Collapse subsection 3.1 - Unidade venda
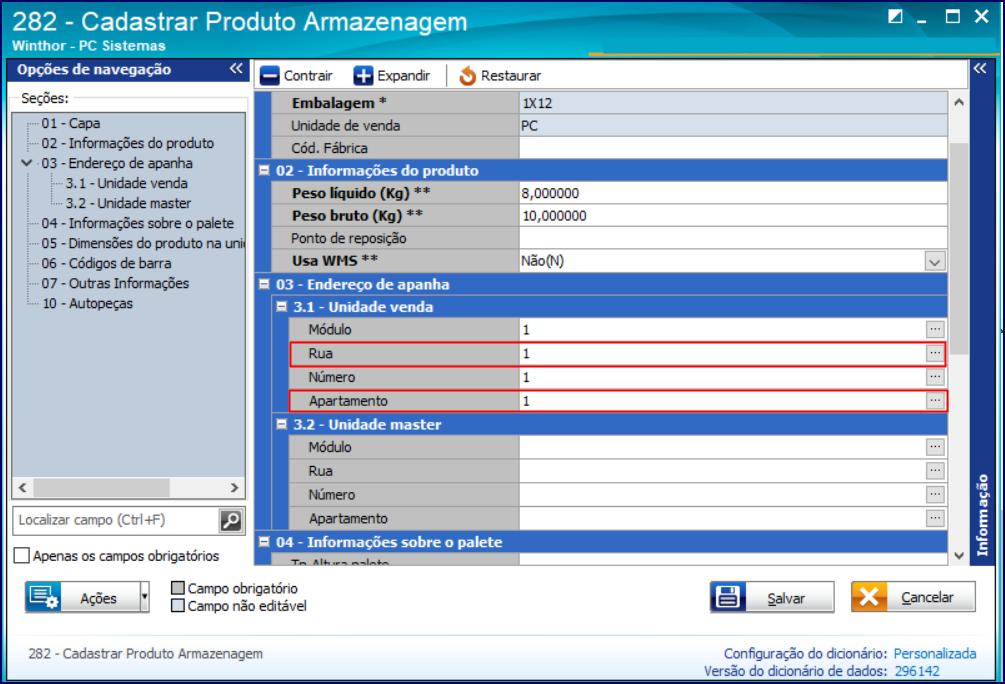Image resolution: width=1005 pixels, height=684 pixels. (281, 306)
